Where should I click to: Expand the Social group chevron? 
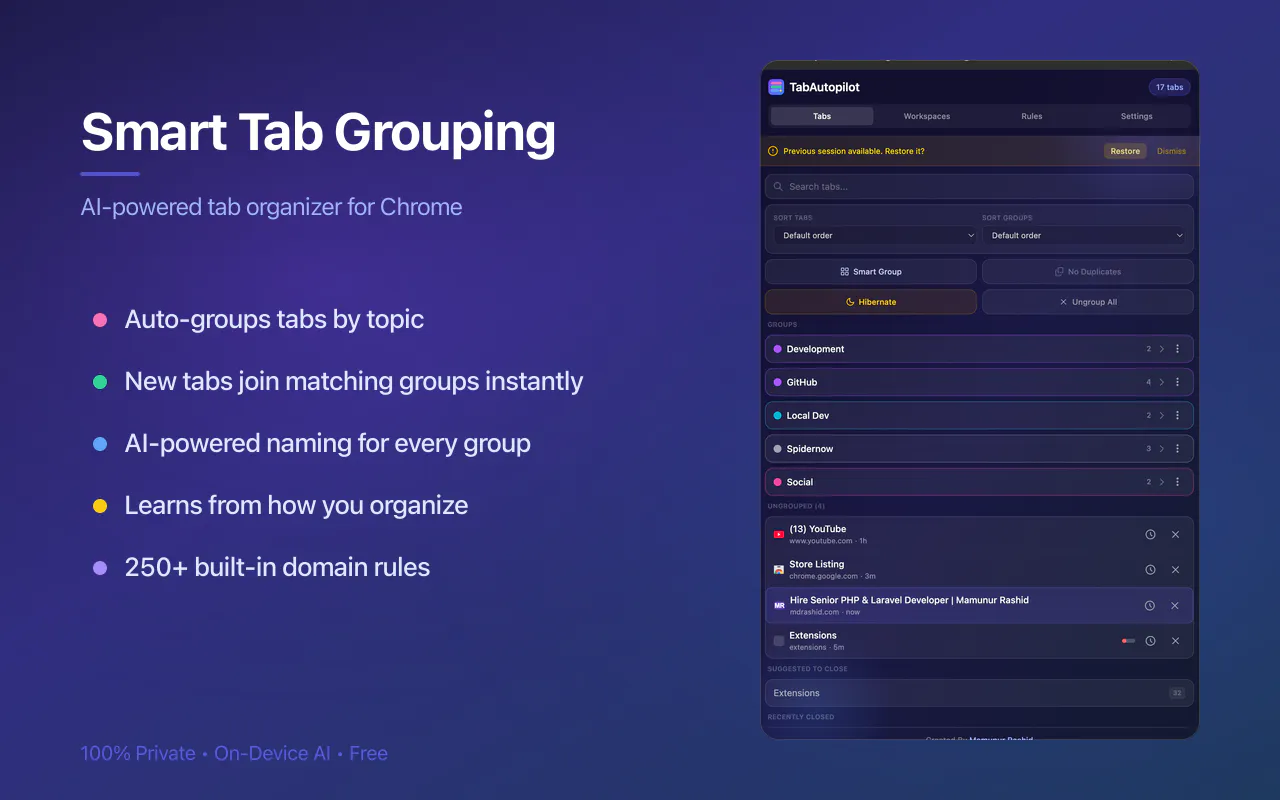tap(1162, 482)
